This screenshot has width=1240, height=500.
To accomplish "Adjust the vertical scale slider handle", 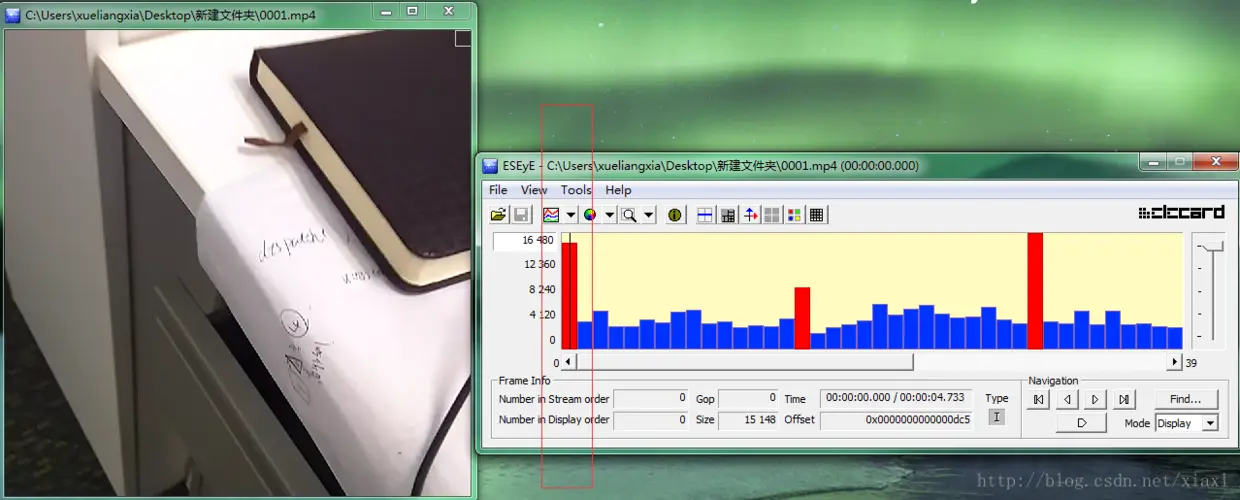I will (x=1212, y=245).
